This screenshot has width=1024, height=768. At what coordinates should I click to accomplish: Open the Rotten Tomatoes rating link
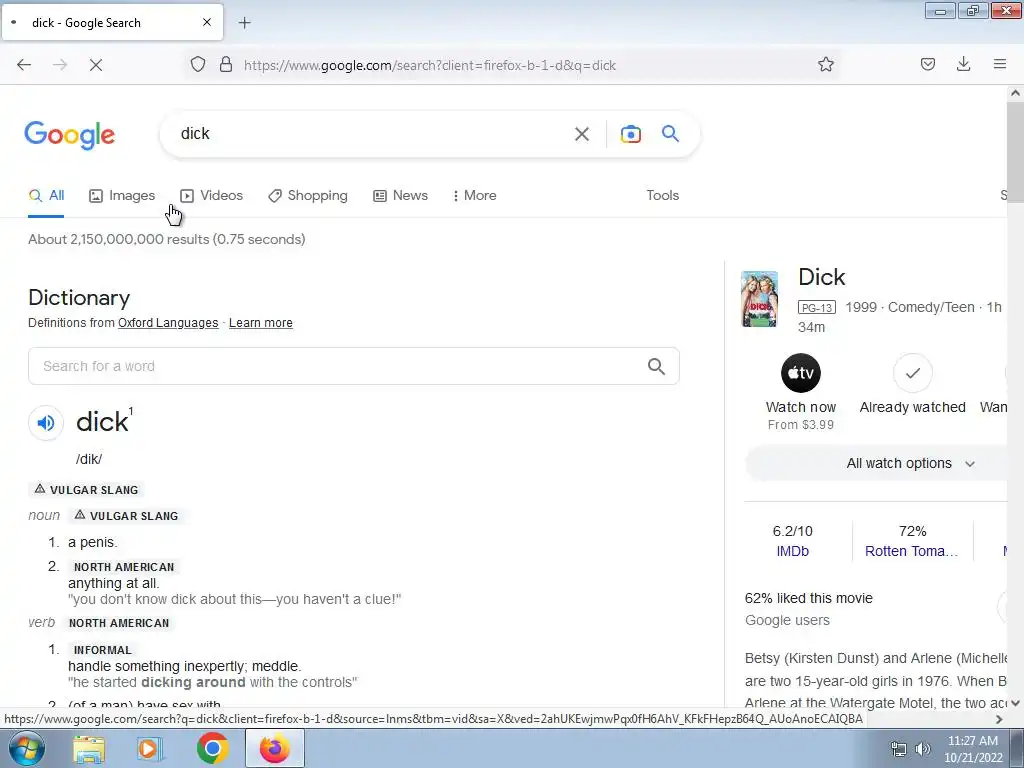tap(912, 551)
